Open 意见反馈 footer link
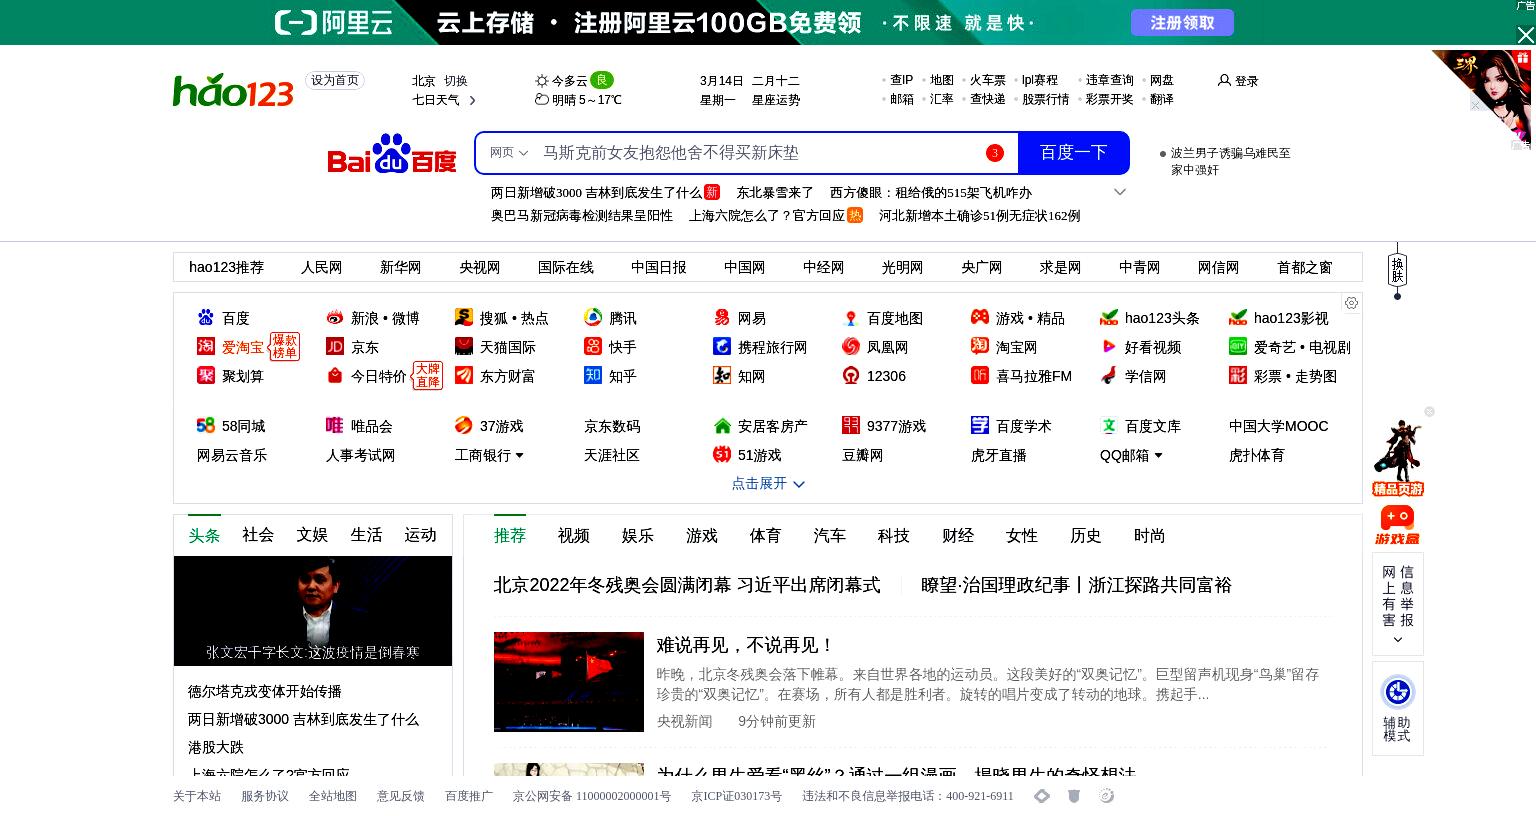1536x816 pixels. (400, 796)
